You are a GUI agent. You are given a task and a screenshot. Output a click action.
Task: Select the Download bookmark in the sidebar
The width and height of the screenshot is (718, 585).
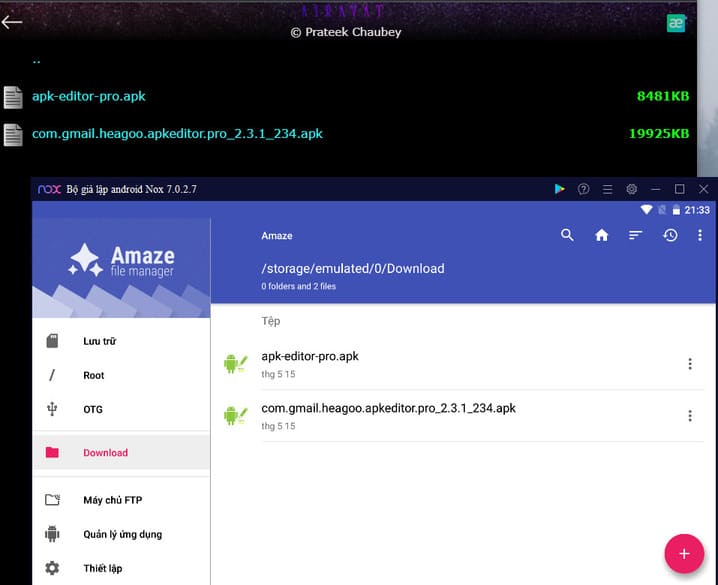click(121, 453)
